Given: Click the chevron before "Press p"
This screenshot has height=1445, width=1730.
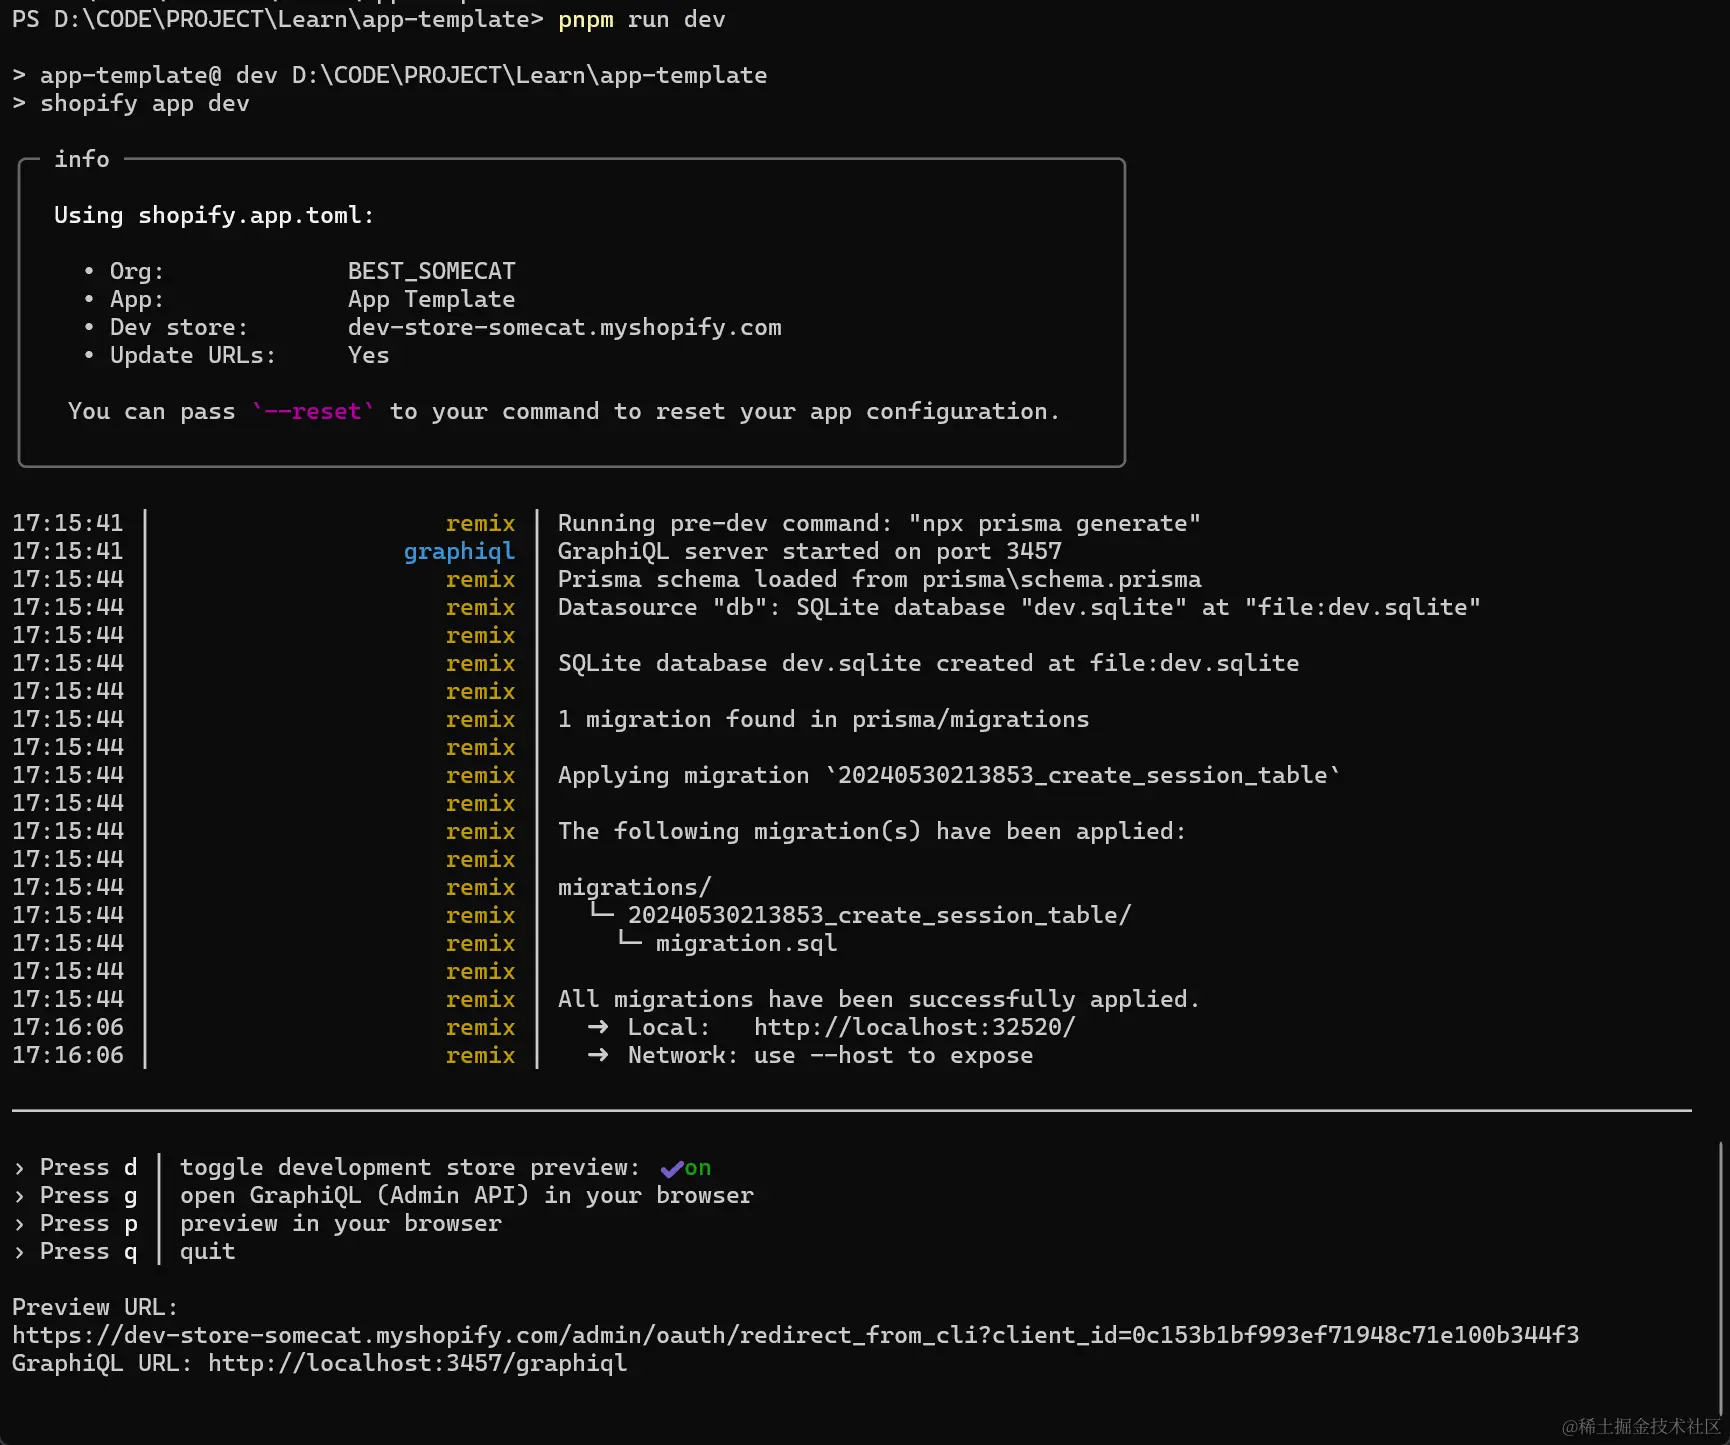Looking at the screenshot, I should [x=19, y=1224].
